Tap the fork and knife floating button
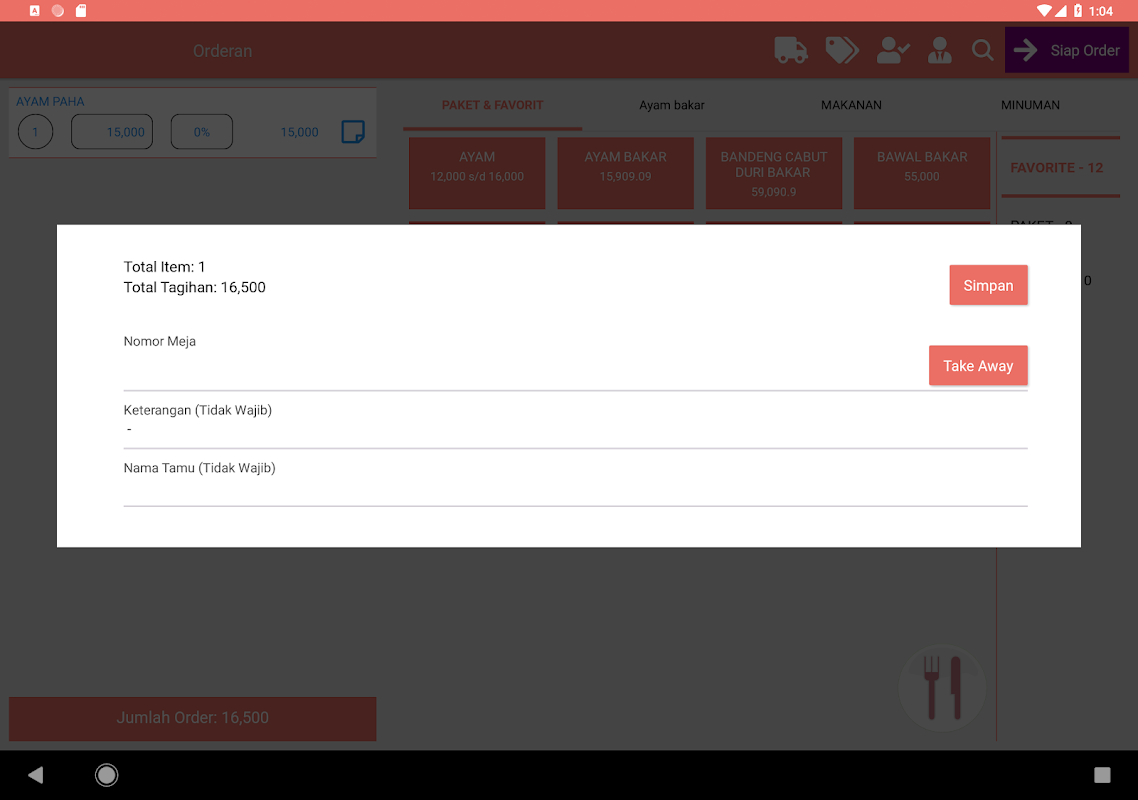The image size is (1138, 800). tap(941, 687)
